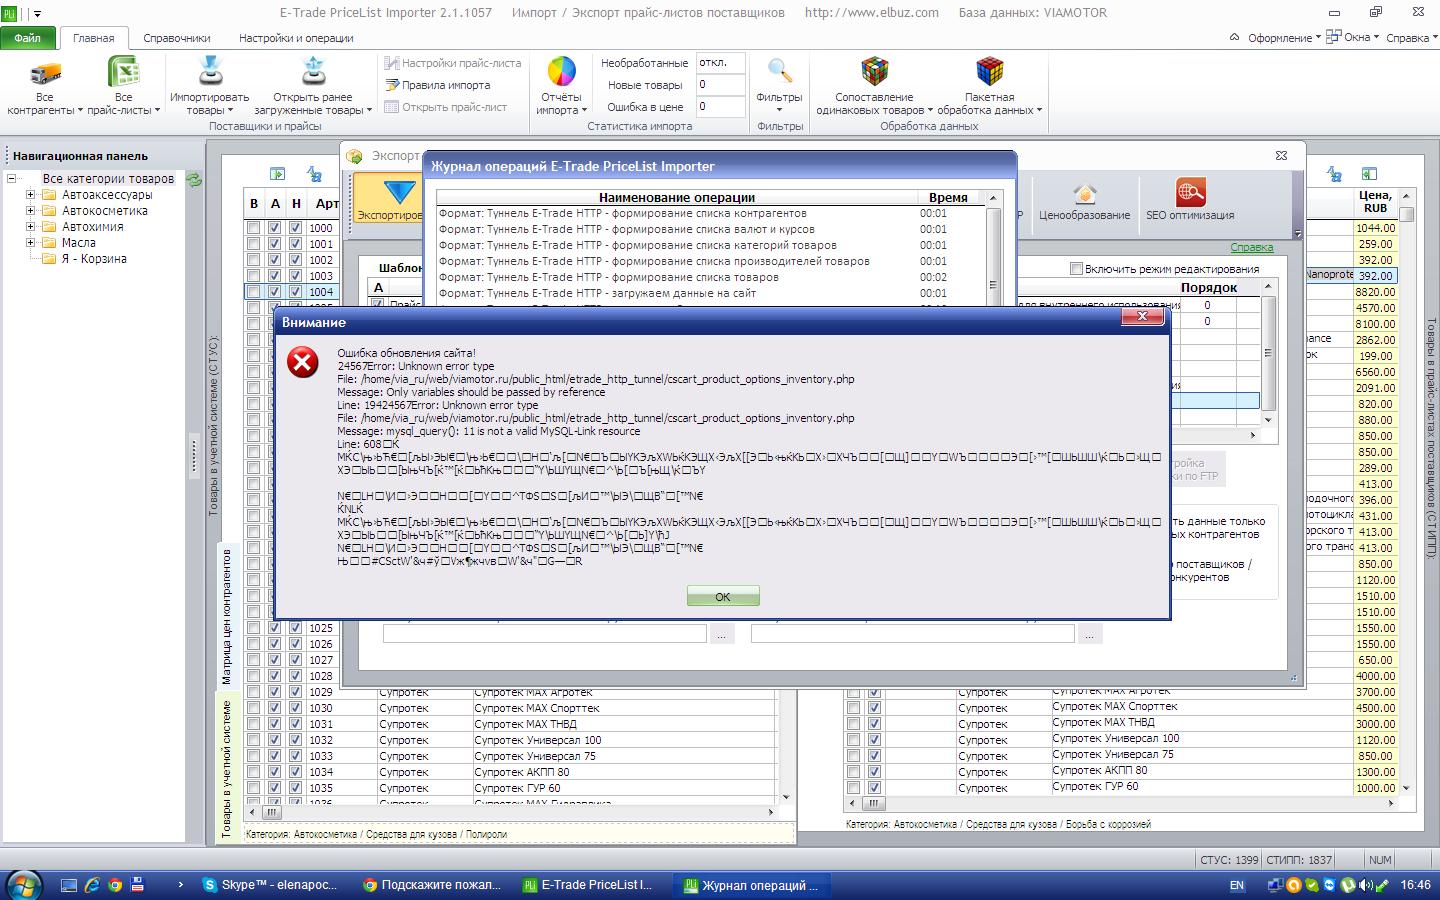Click the Необработанные field showing откл.
The image size is (1440, 900).
(721, 63)
